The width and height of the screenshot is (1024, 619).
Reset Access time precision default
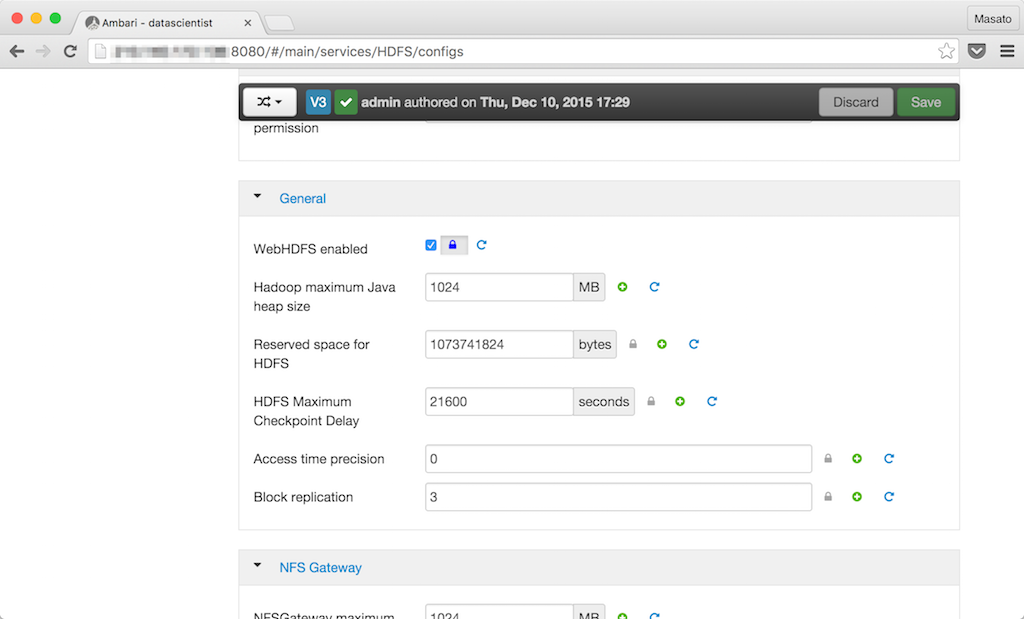[x=889, y=459]
